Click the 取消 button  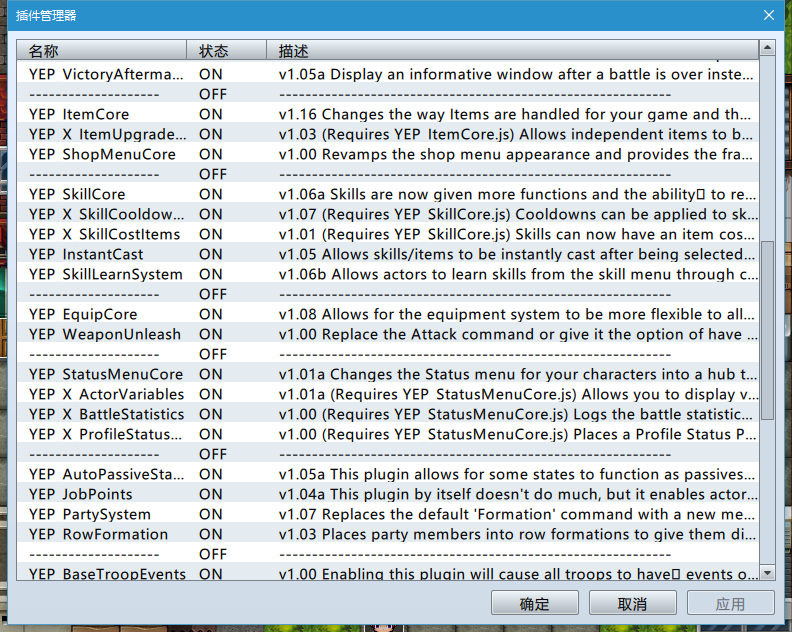632,603
